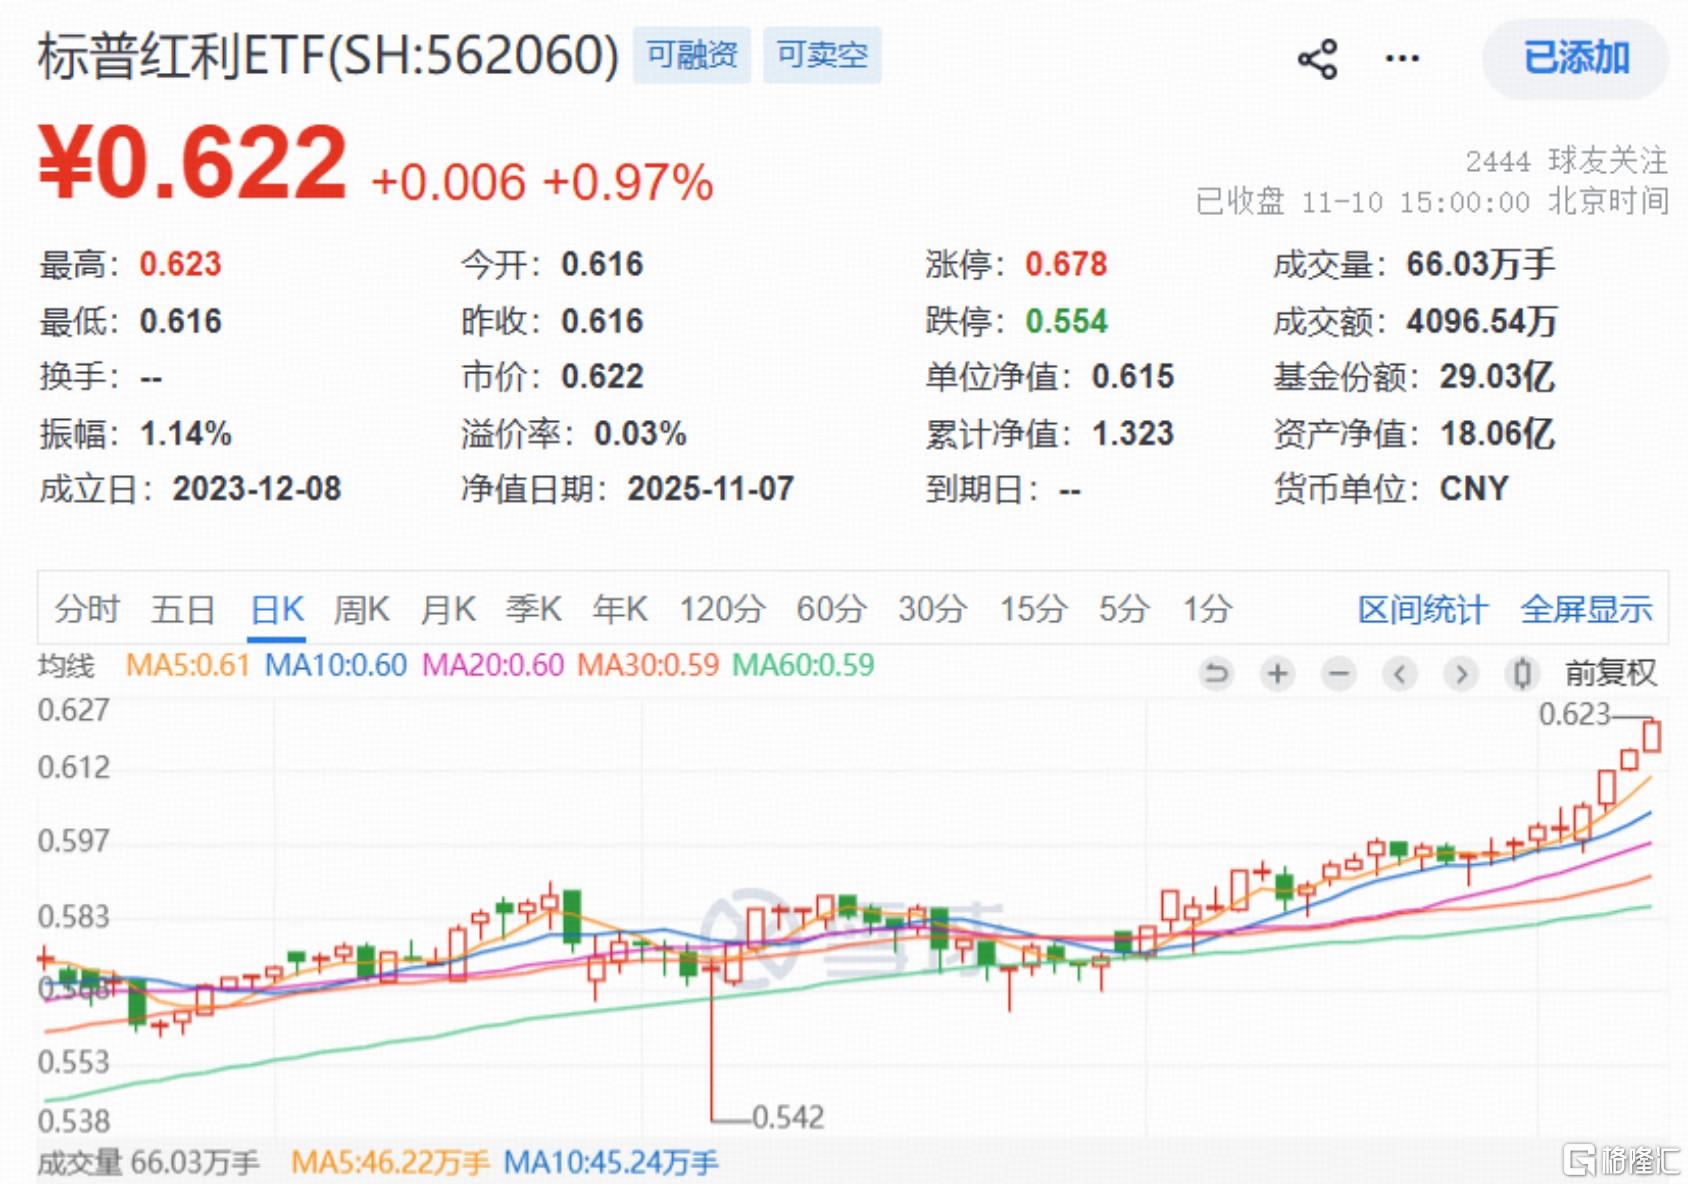Zoom in chart with plus icon
Screen dimensions: 1688x1185
(1277, 674)
